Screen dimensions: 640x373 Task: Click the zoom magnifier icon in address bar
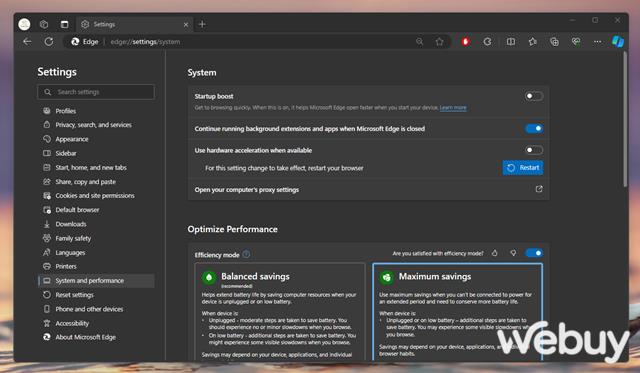419,42
